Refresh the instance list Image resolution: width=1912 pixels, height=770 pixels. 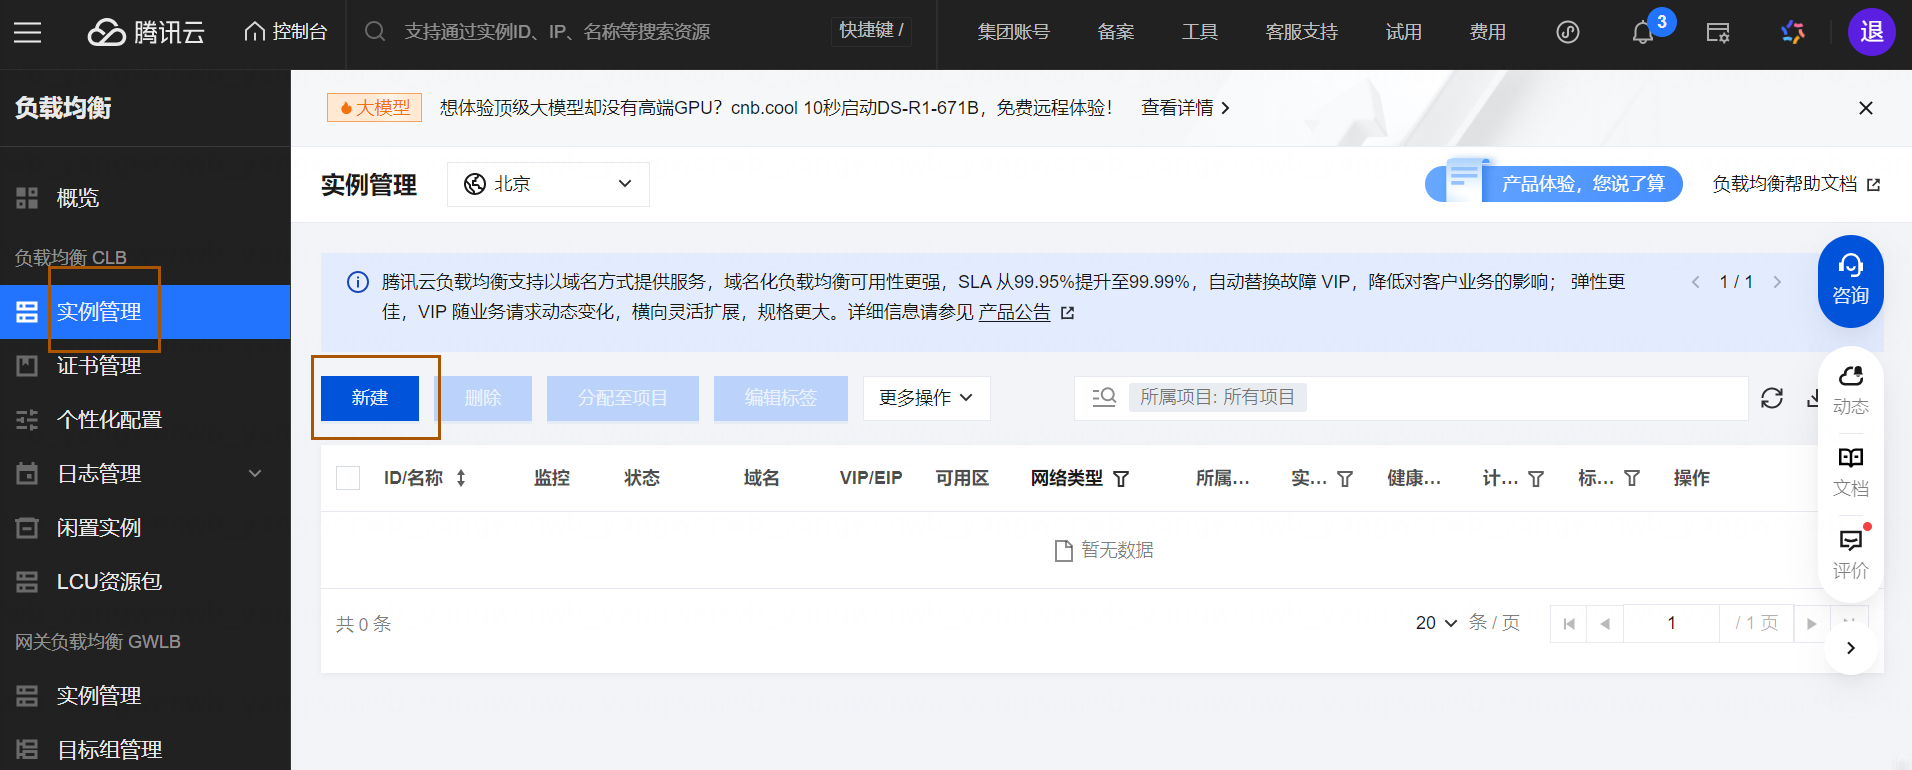pyautogui.click(x=1772, y=398)
